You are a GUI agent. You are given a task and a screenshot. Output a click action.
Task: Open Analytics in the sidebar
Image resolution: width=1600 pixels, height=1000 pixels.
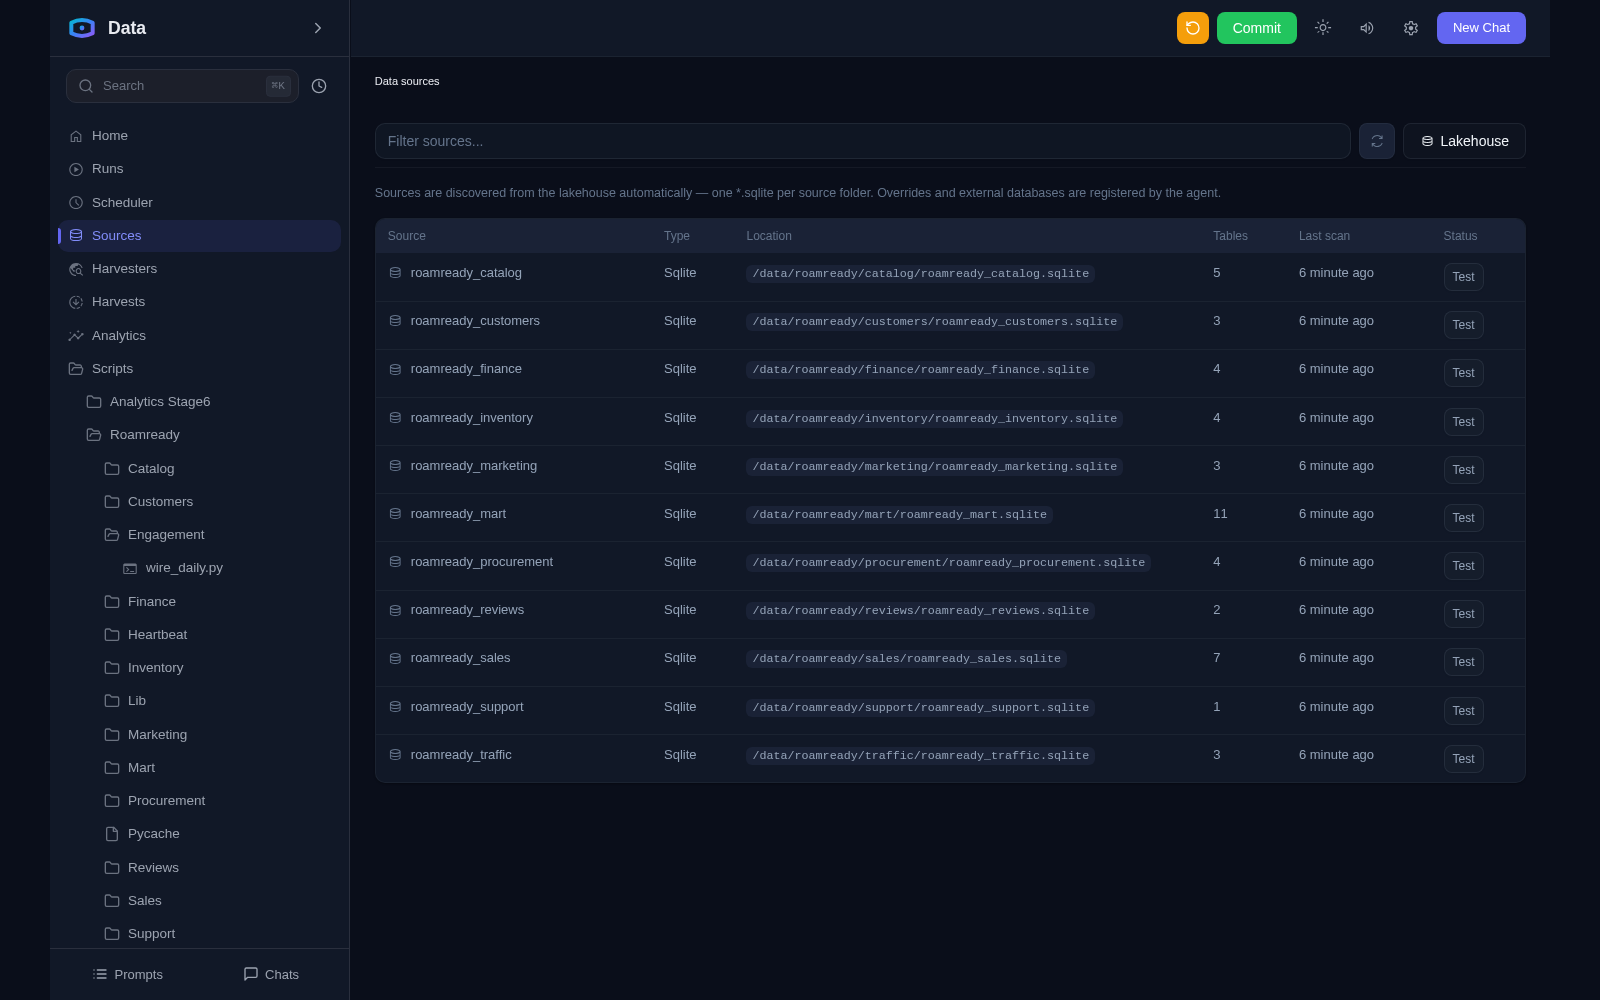click(x=199, y=336)
